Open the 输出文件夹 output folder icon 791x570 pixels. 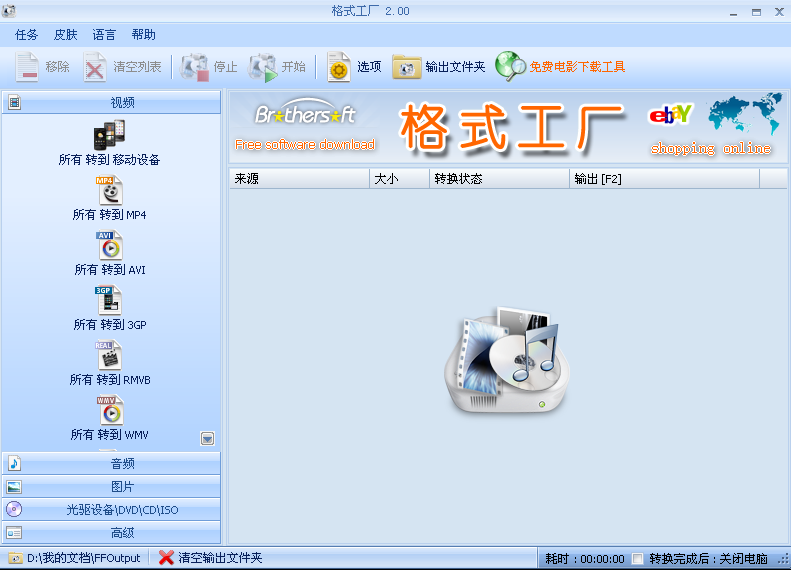pyautogui.click(x=407, y=67)
